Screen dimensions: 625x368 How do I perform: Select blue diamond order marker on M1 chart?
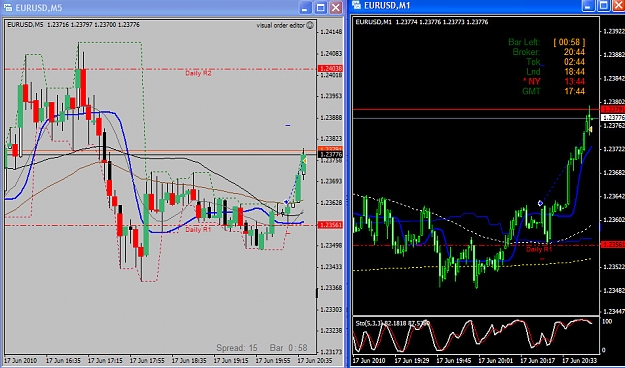(540, 203)
